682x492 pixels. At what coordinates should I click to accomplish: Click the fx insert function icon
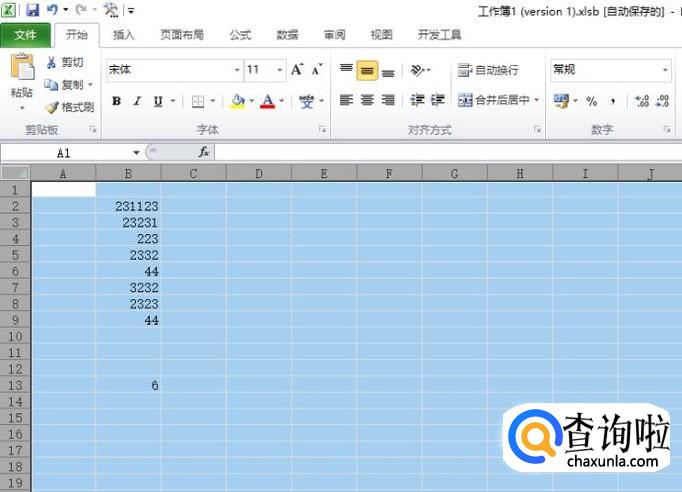(x=204, y=152)
